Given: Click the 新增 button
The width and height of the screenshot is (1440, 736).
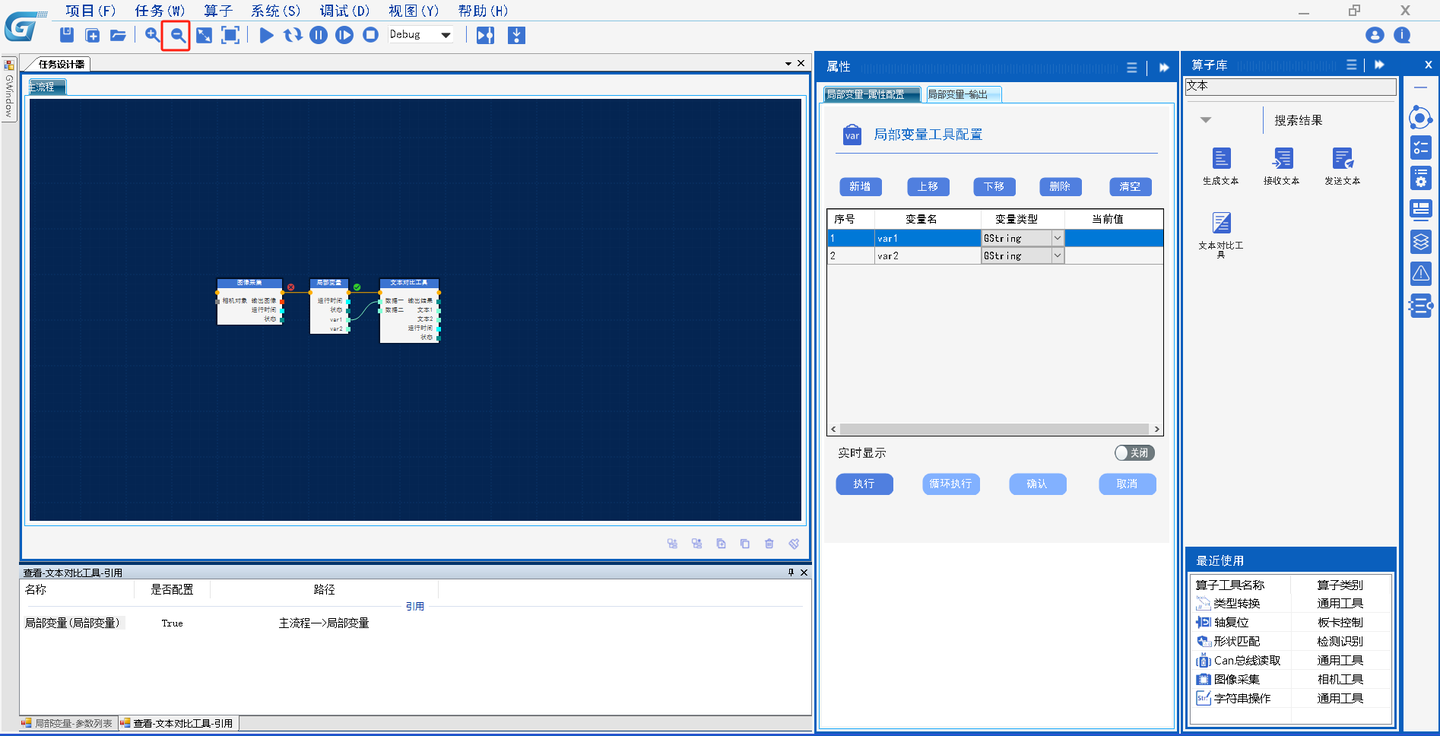Looking at the screenshot, I should pos(860,187).
